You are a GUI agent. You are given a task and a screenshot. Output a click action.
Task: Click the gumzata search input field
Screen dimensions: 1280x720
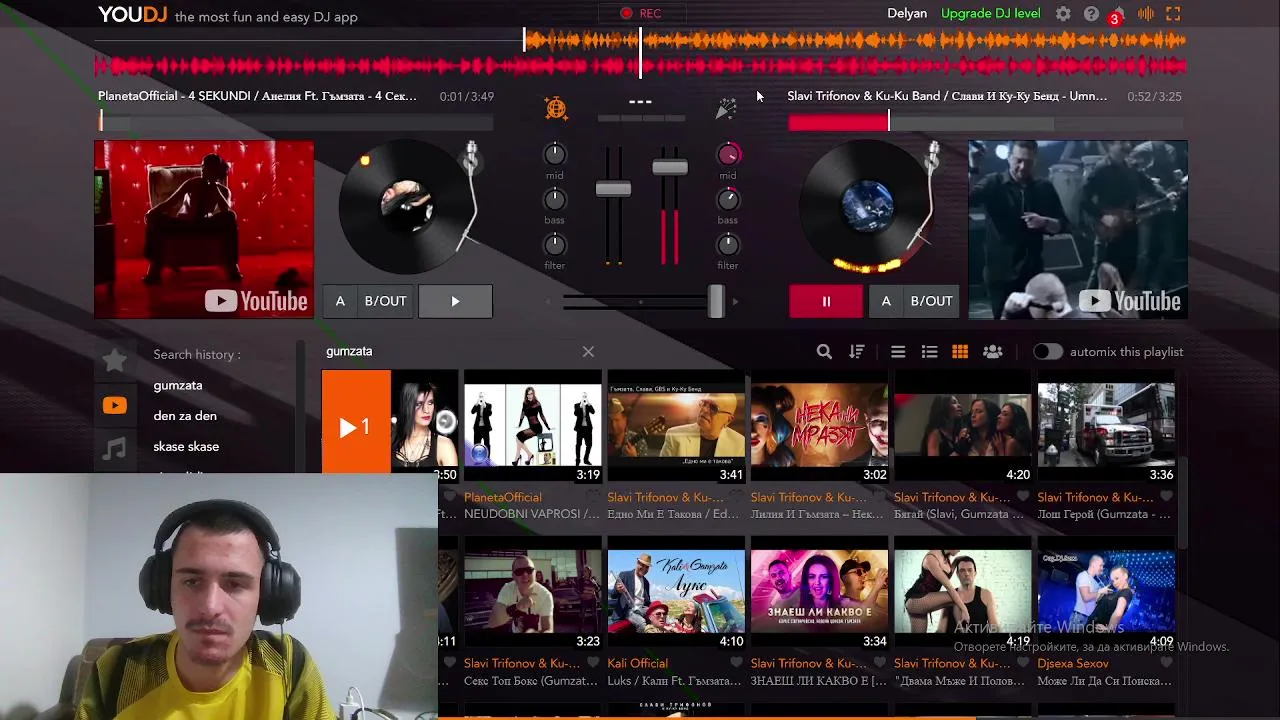pyautogui.click(x=450, y=352)
